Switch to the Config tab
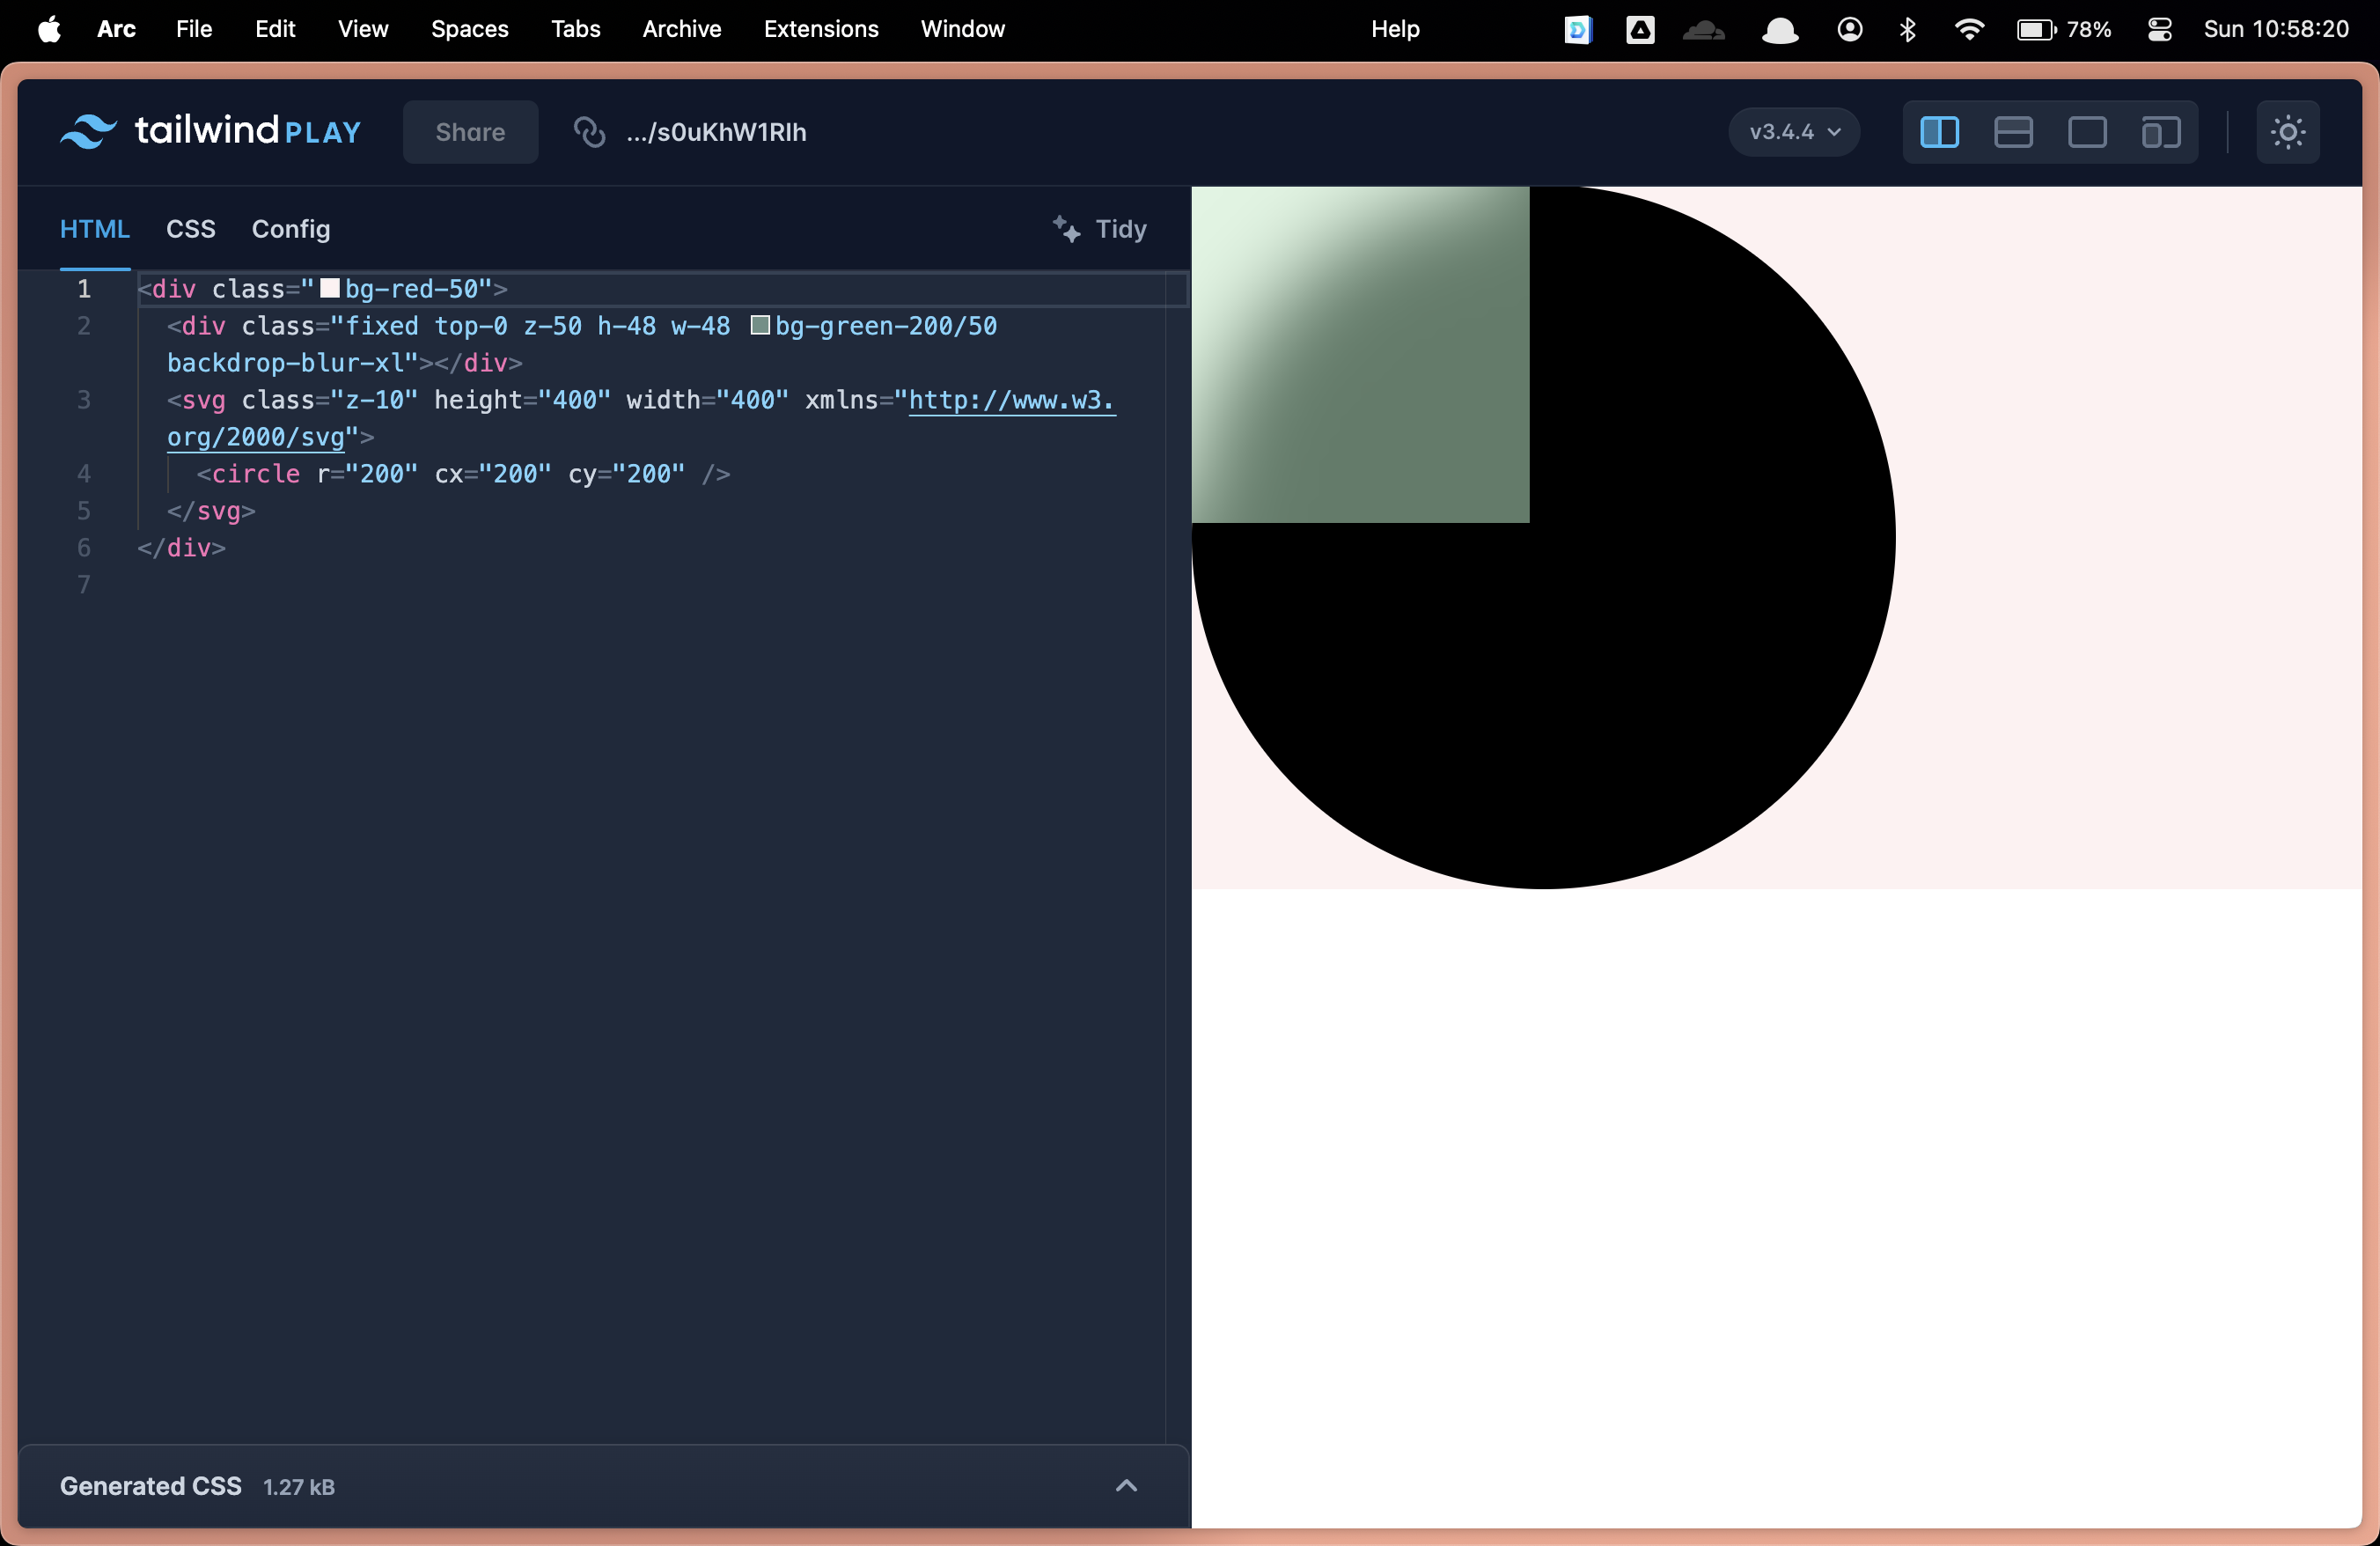Viewport: 2380px width, 1546px height. [290, 229]
